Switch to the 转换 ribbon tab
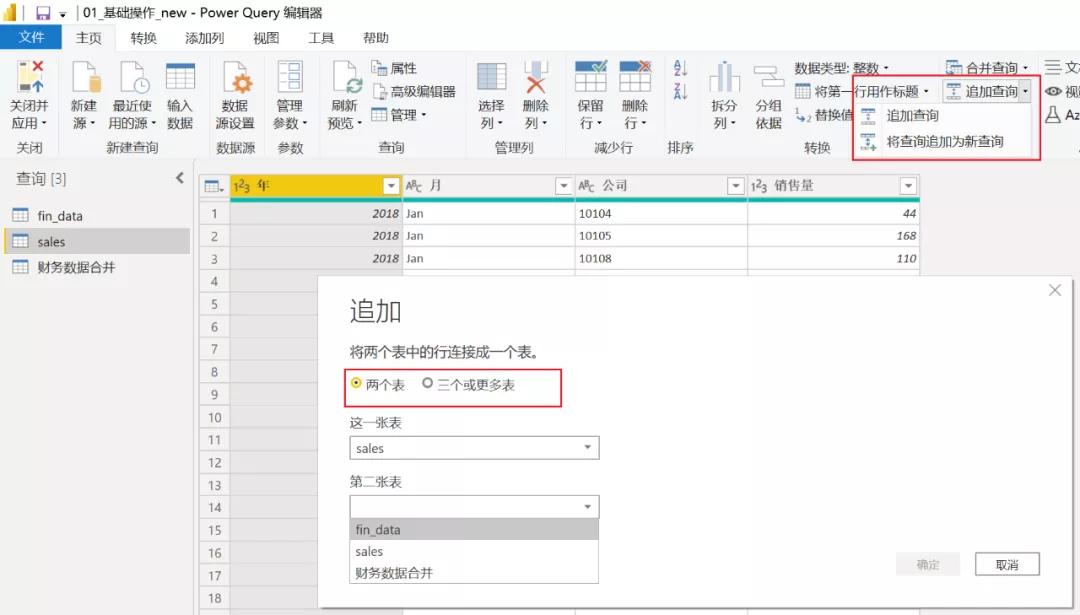Viewport: 1080px width, 615px height. coord(143,38)
